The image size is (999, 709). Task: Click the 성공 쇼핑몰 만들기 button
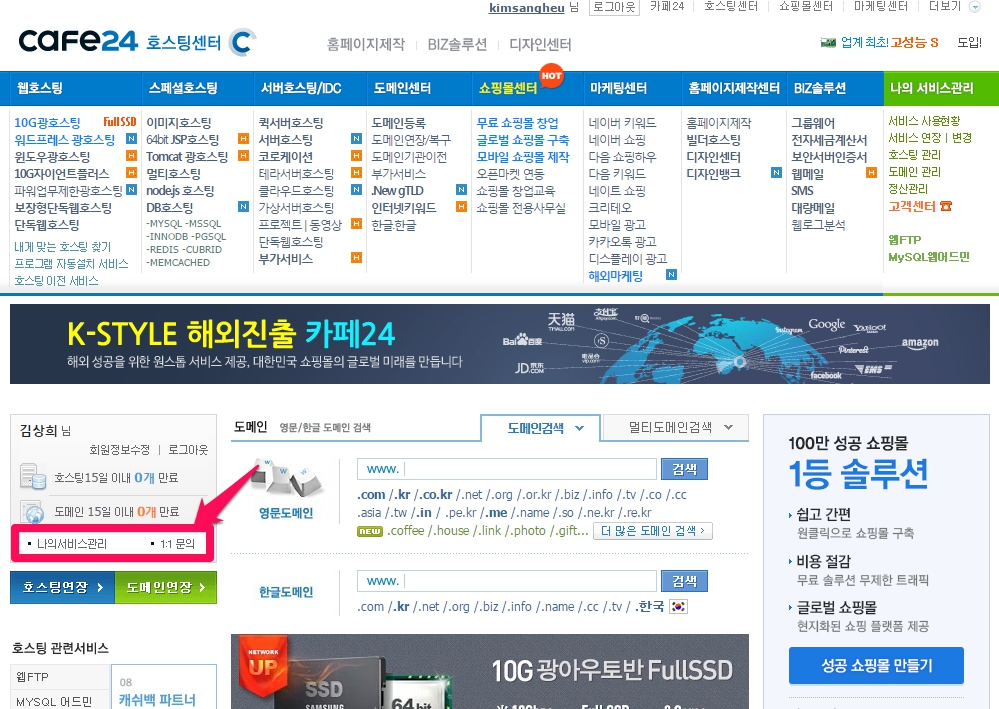876,665
